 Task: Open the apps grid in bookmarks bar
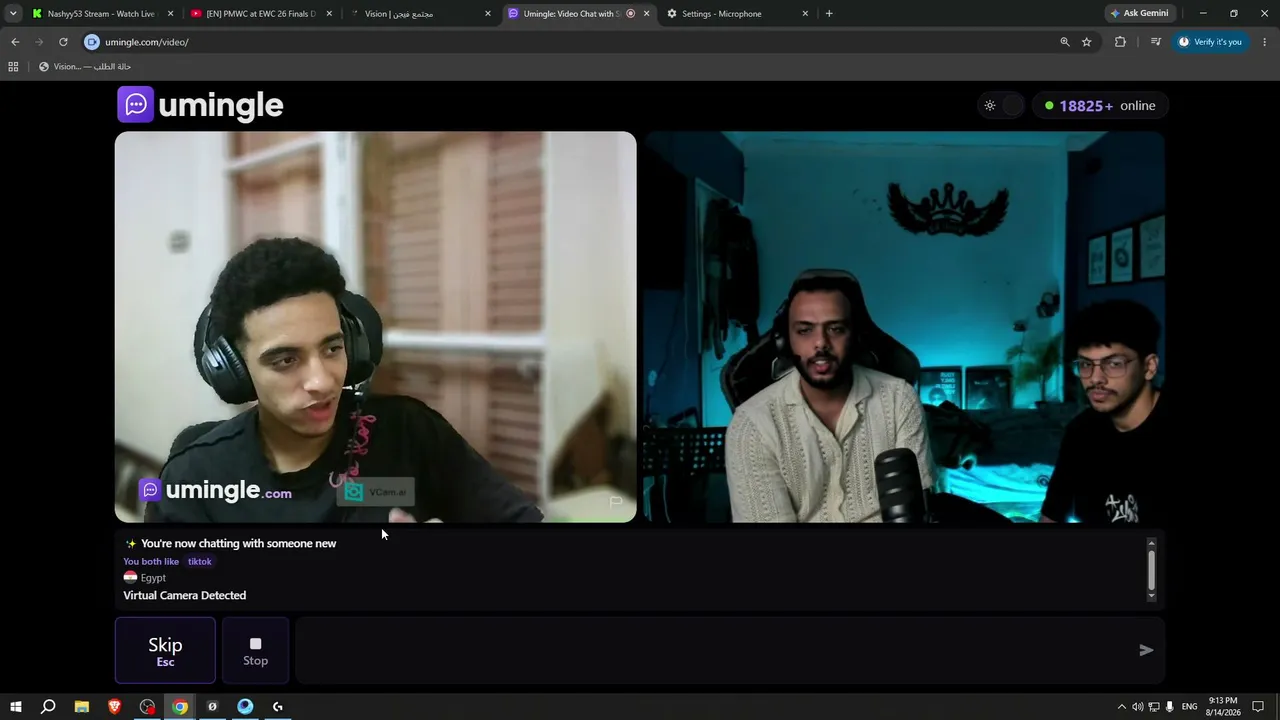click(x=13, y=67)
